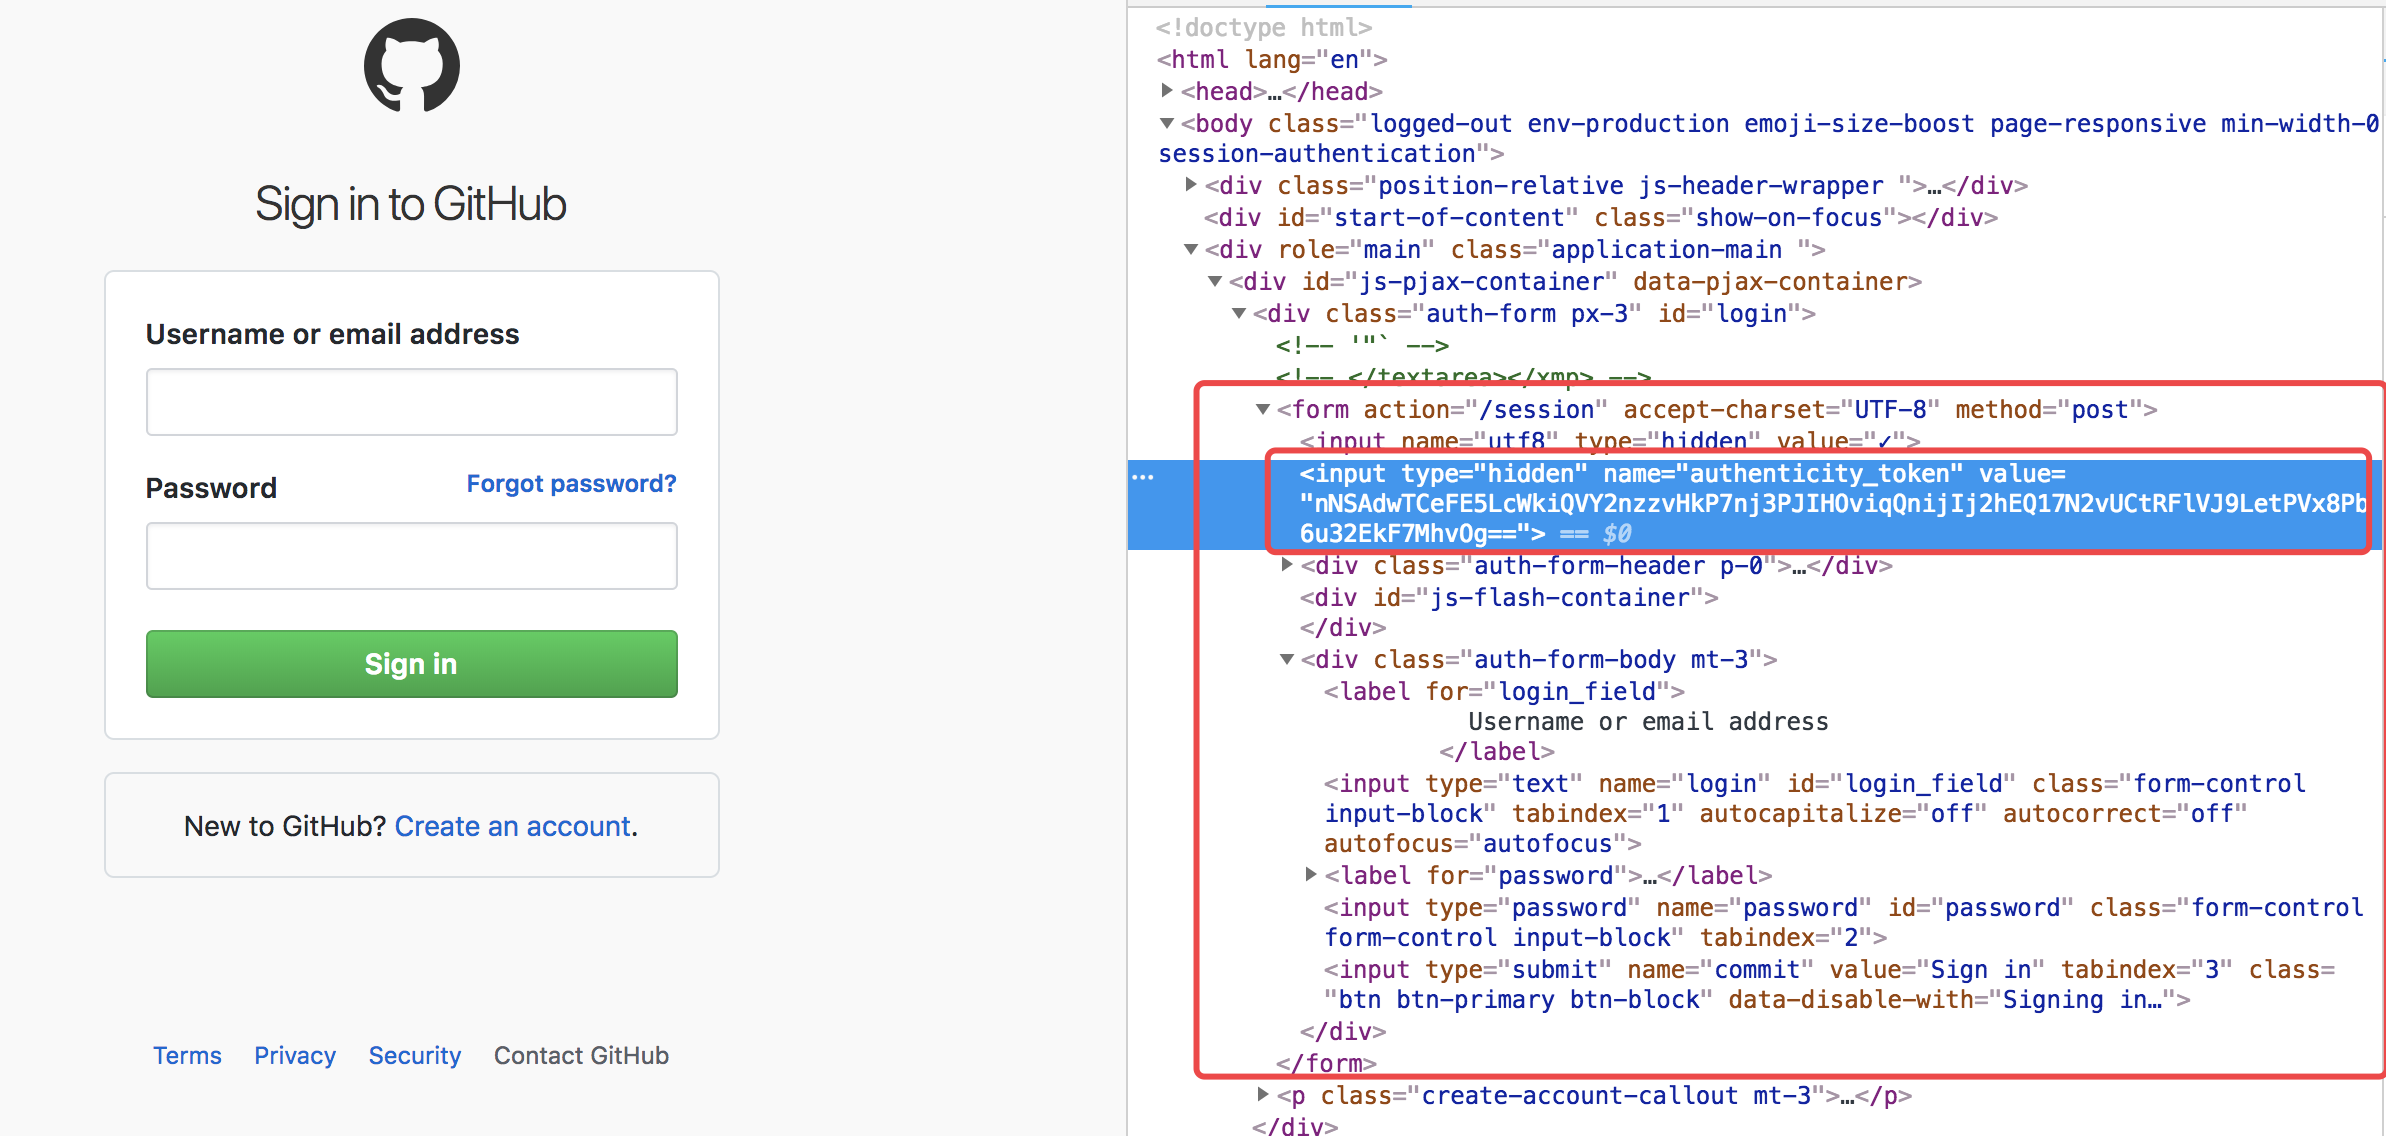This screenshot has width=2386, height=1136.
Task: Collapse the role main div node
Action: [1191, 249]
